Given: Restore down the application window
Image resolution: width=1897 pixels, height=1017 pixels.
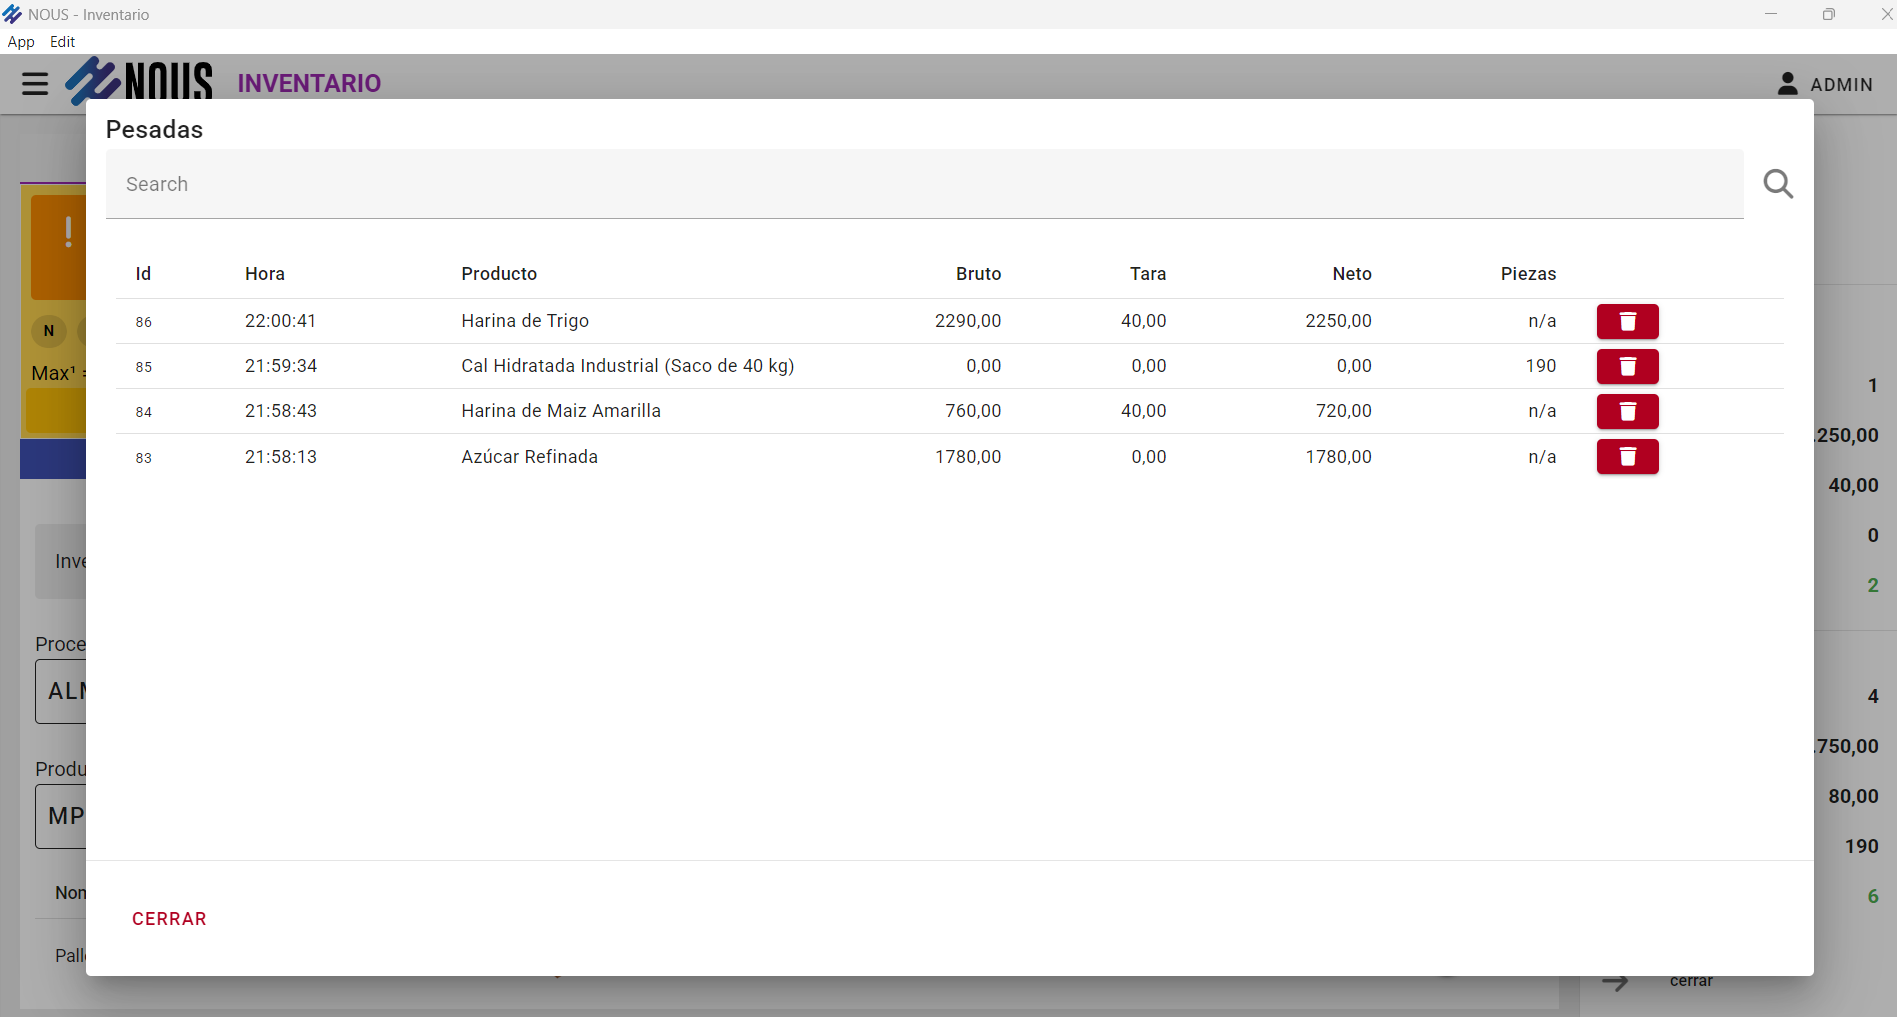Looking at the screenshot, I should [1828, 14].
